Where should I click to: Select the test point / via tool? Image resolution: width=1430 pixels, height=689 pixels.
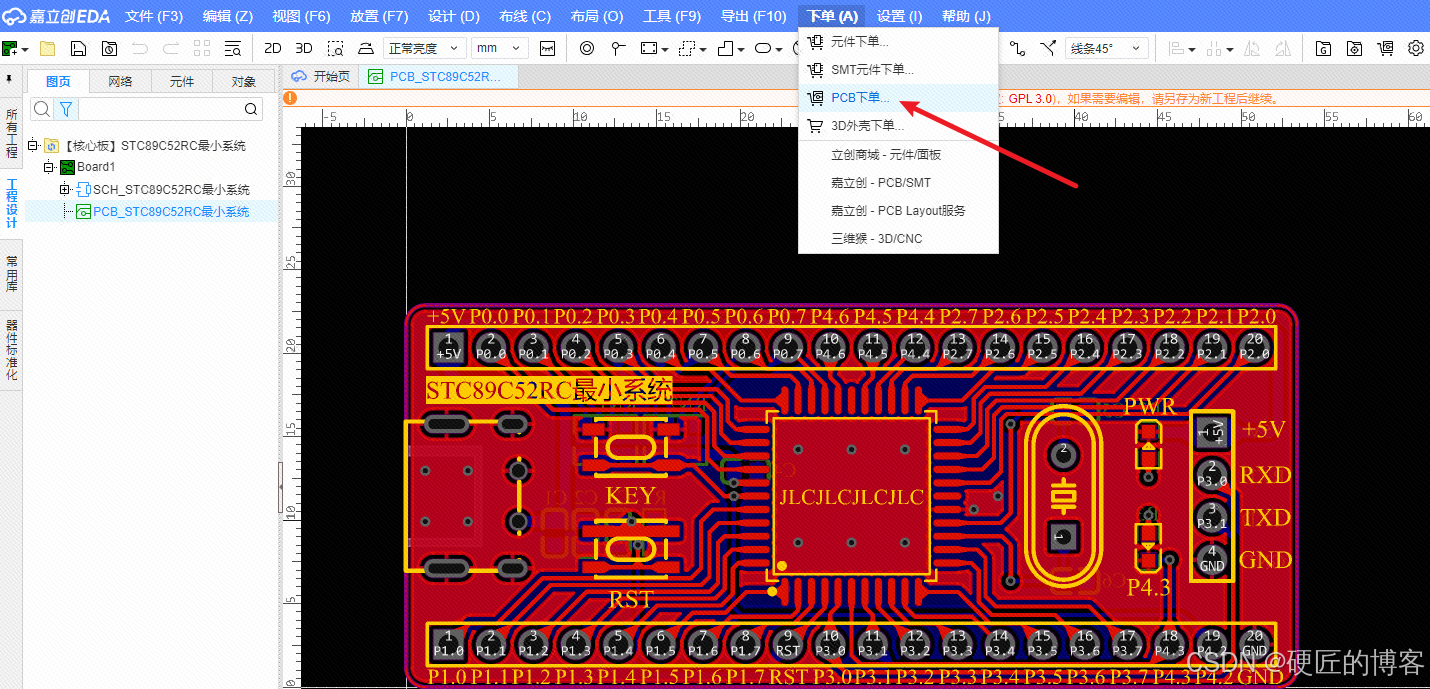(x=618, y=48)
